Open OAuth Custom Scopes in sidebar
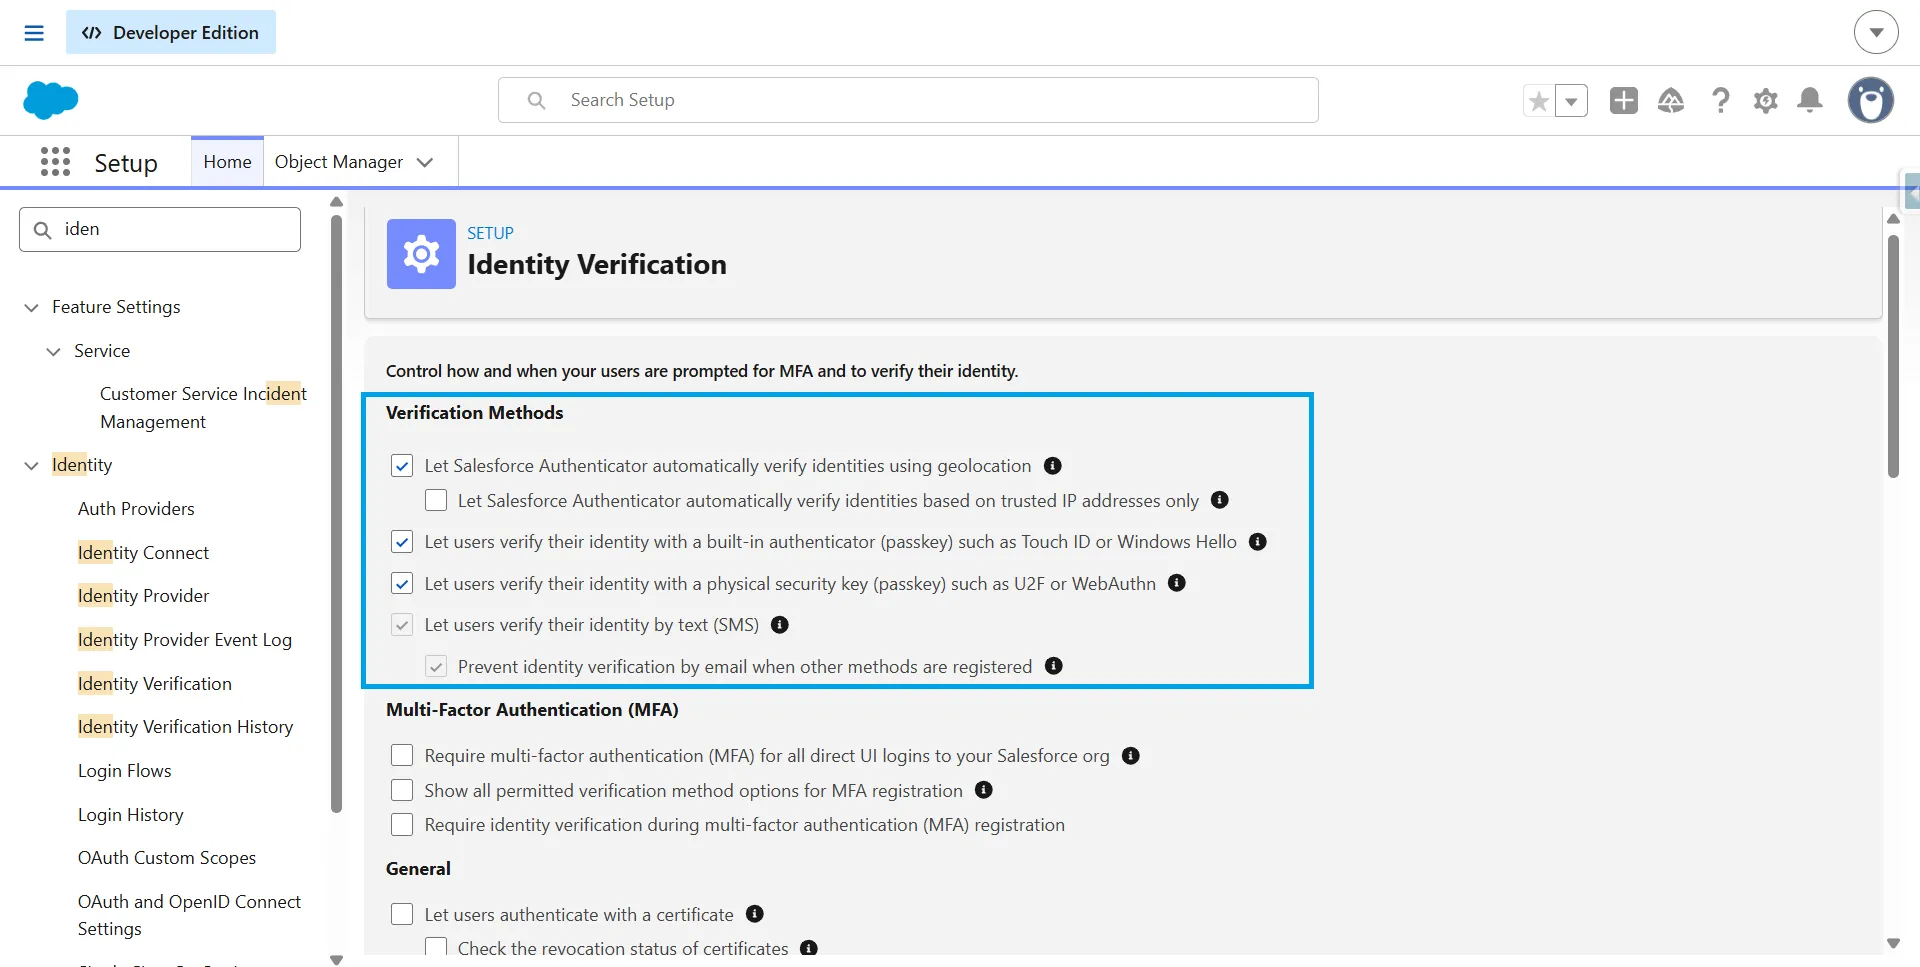This screenshot has height=967, width=1920. [x=167, y=858]
